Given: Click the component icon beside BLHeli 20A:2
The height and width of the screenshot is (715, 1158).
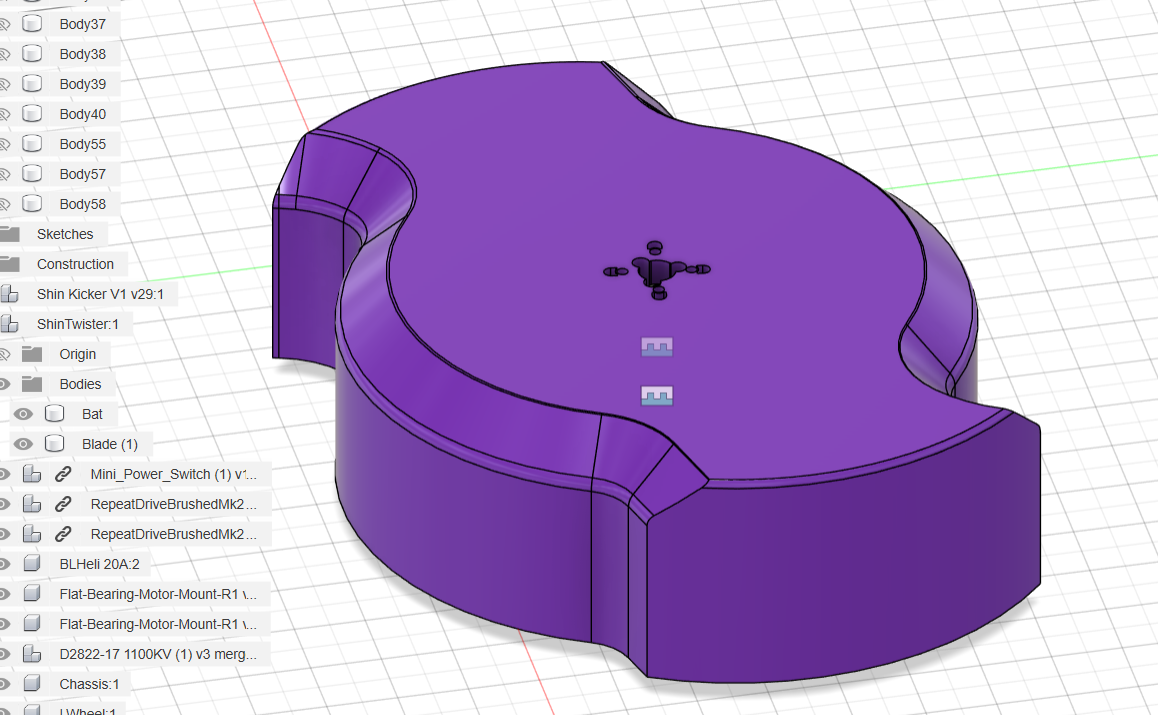Looking at the screenshot, I should pyautogui.click(x=32, y=564).
